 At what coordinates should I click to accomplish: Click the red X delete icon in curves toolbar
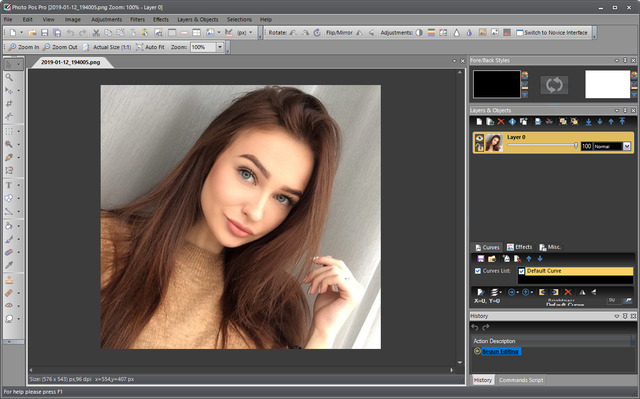click(568, 292)
